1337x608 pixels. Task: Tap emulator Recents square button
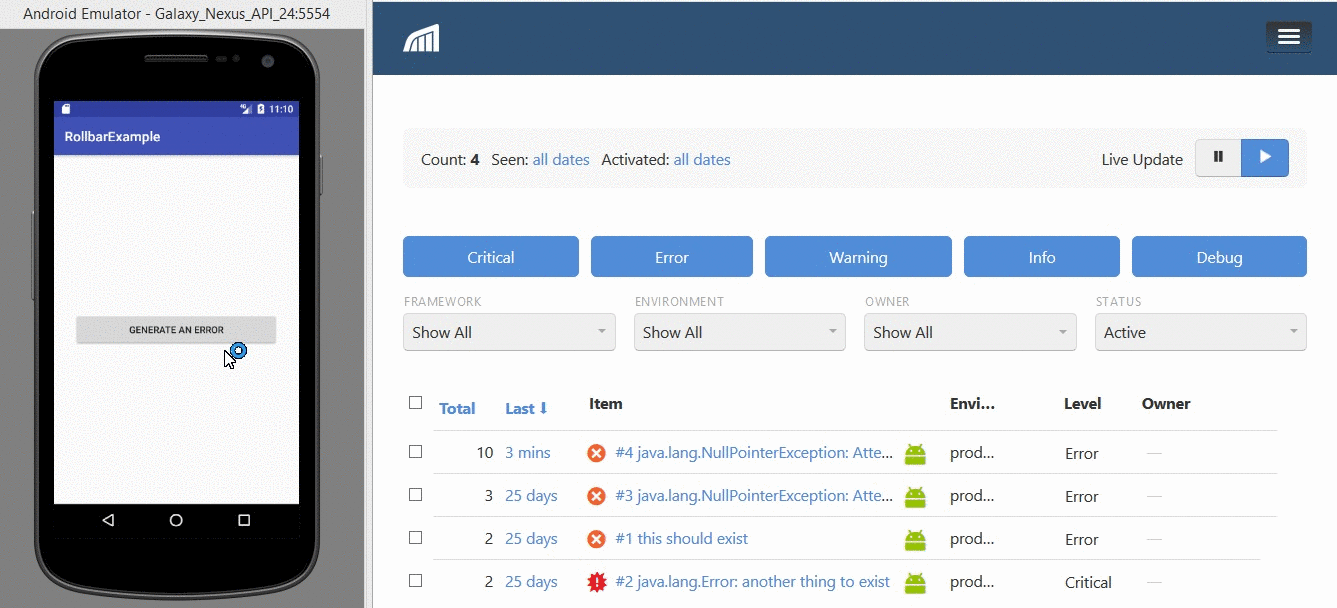[244, 520]
